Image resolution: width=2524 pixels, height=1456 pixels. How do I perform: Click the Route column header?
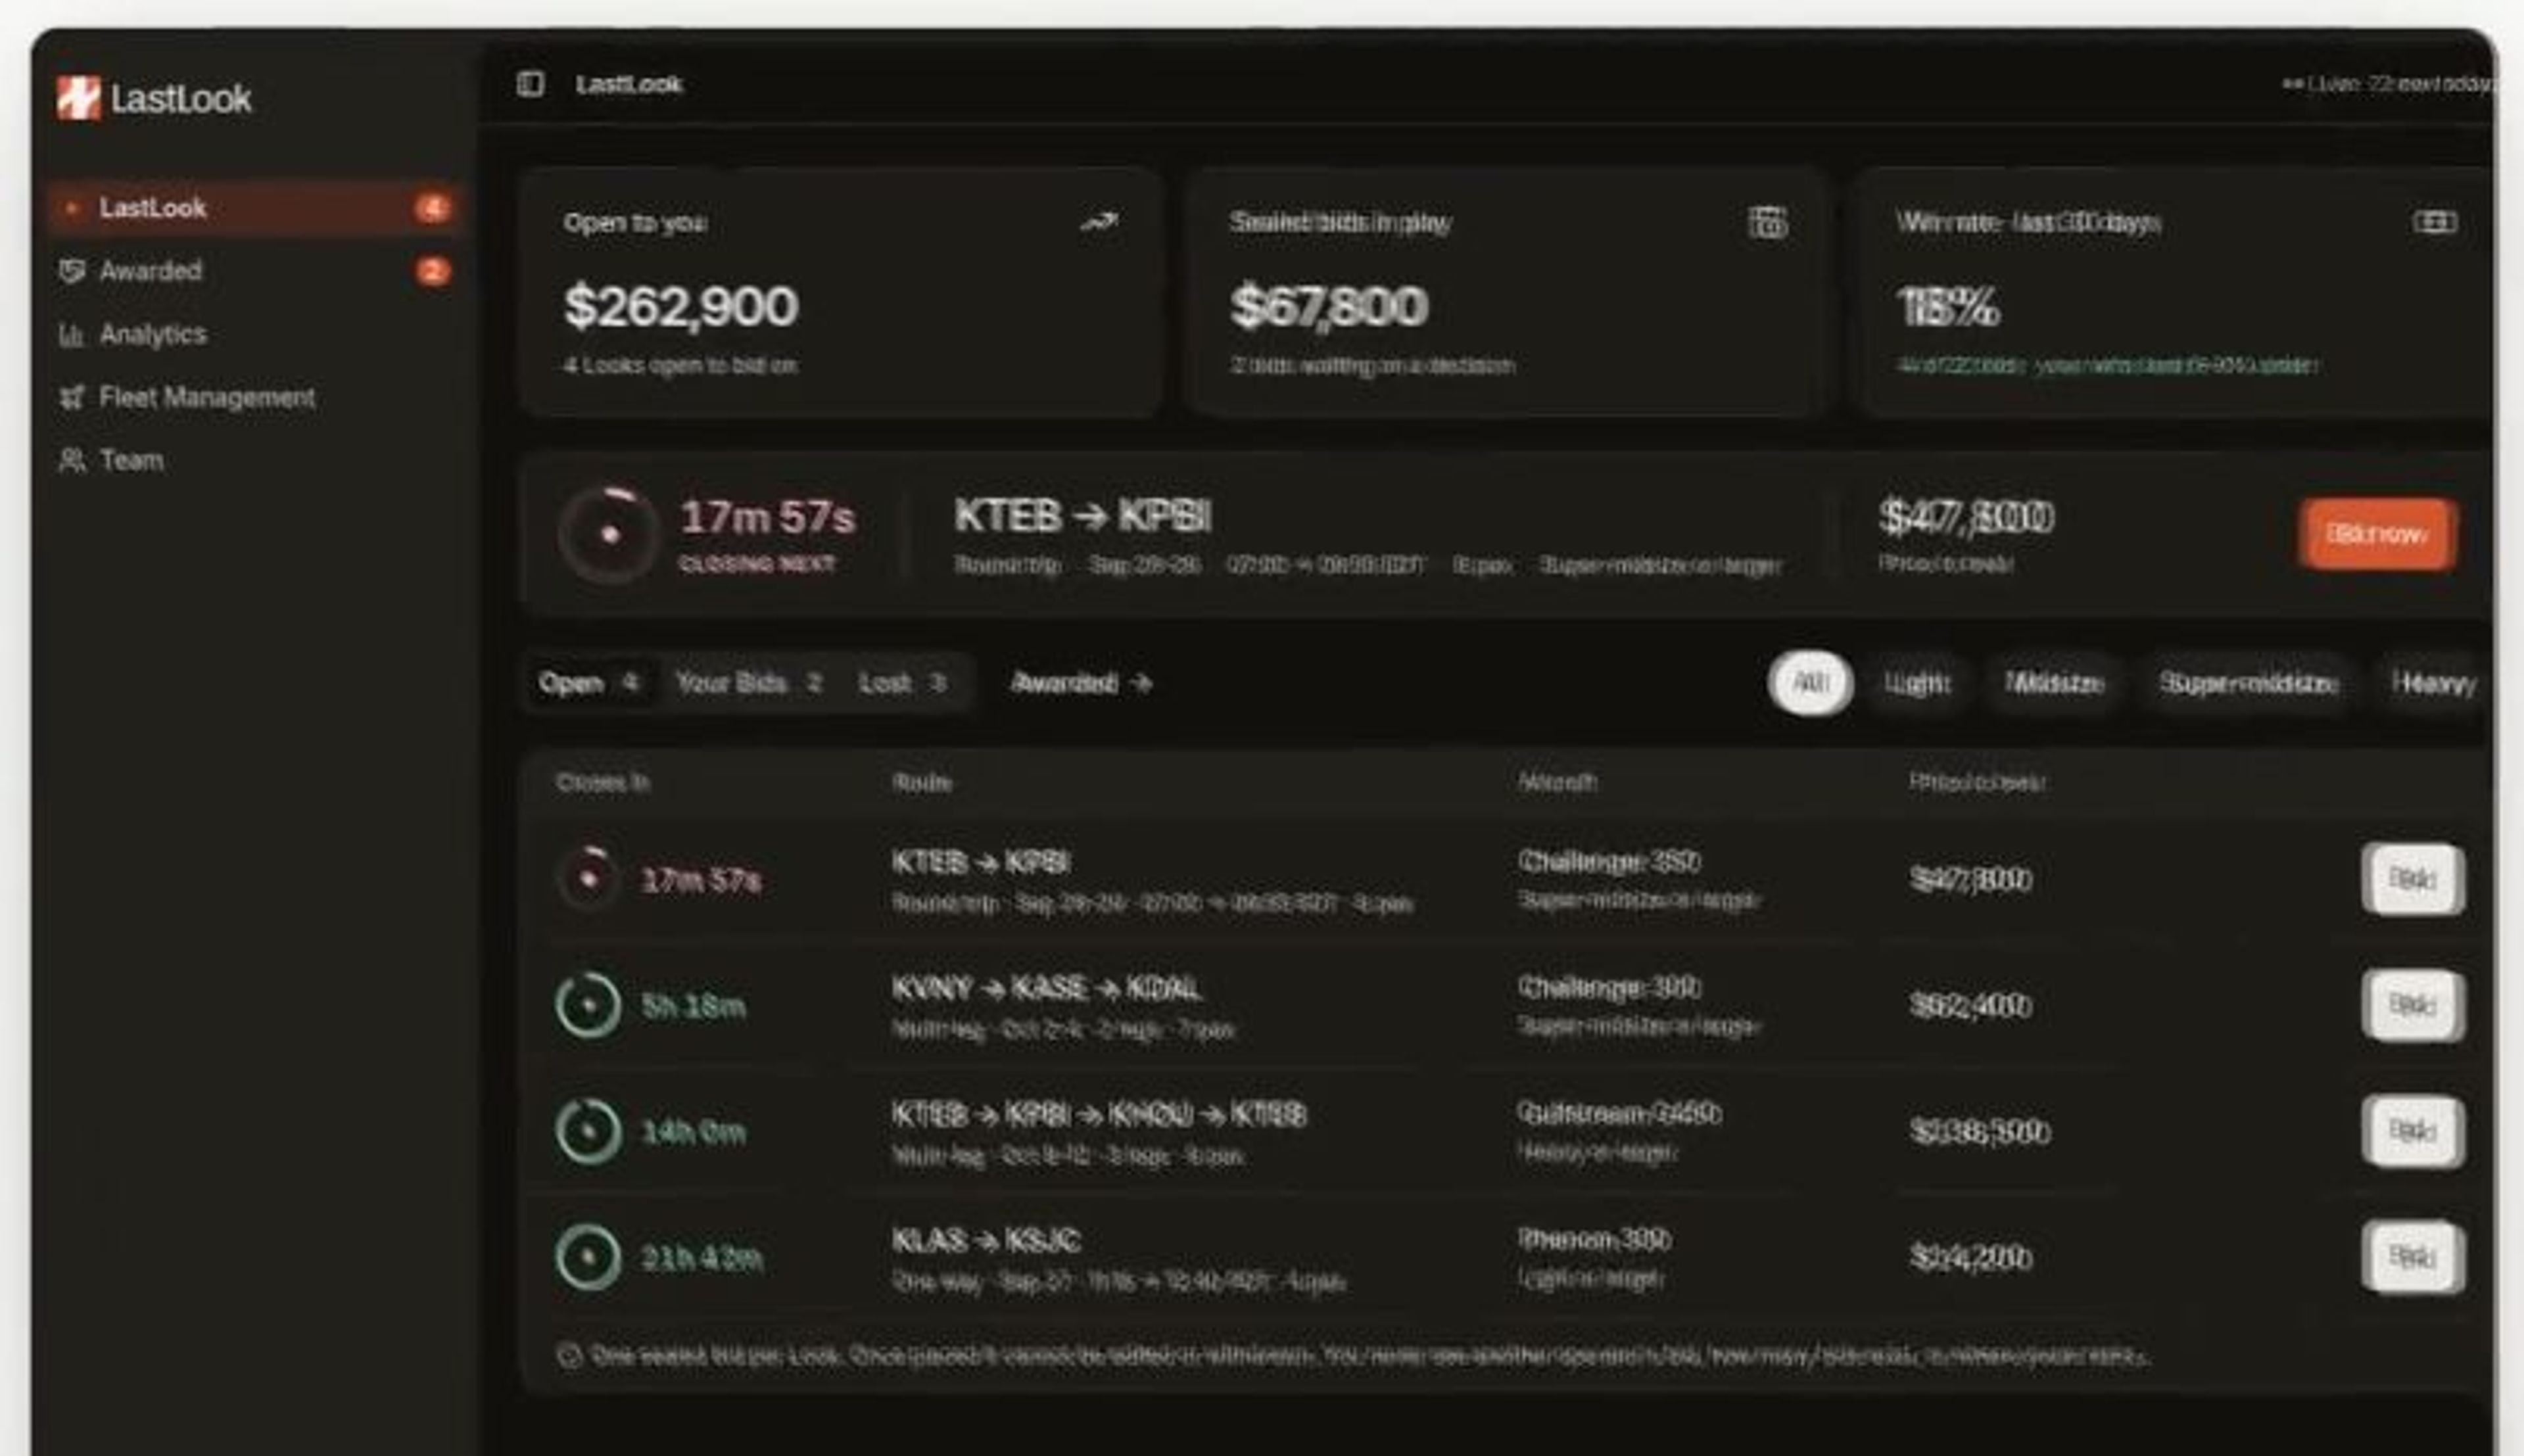(922, 782)
